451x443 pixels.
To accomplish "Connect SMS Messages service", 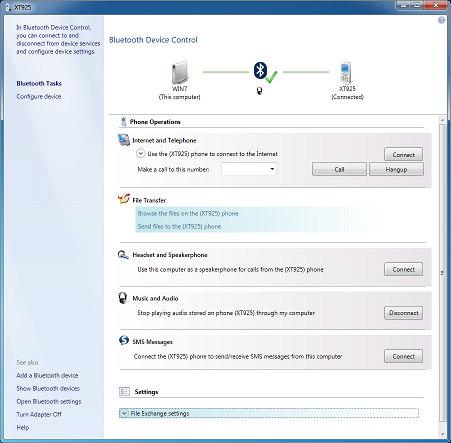I will tap(403, 356).
